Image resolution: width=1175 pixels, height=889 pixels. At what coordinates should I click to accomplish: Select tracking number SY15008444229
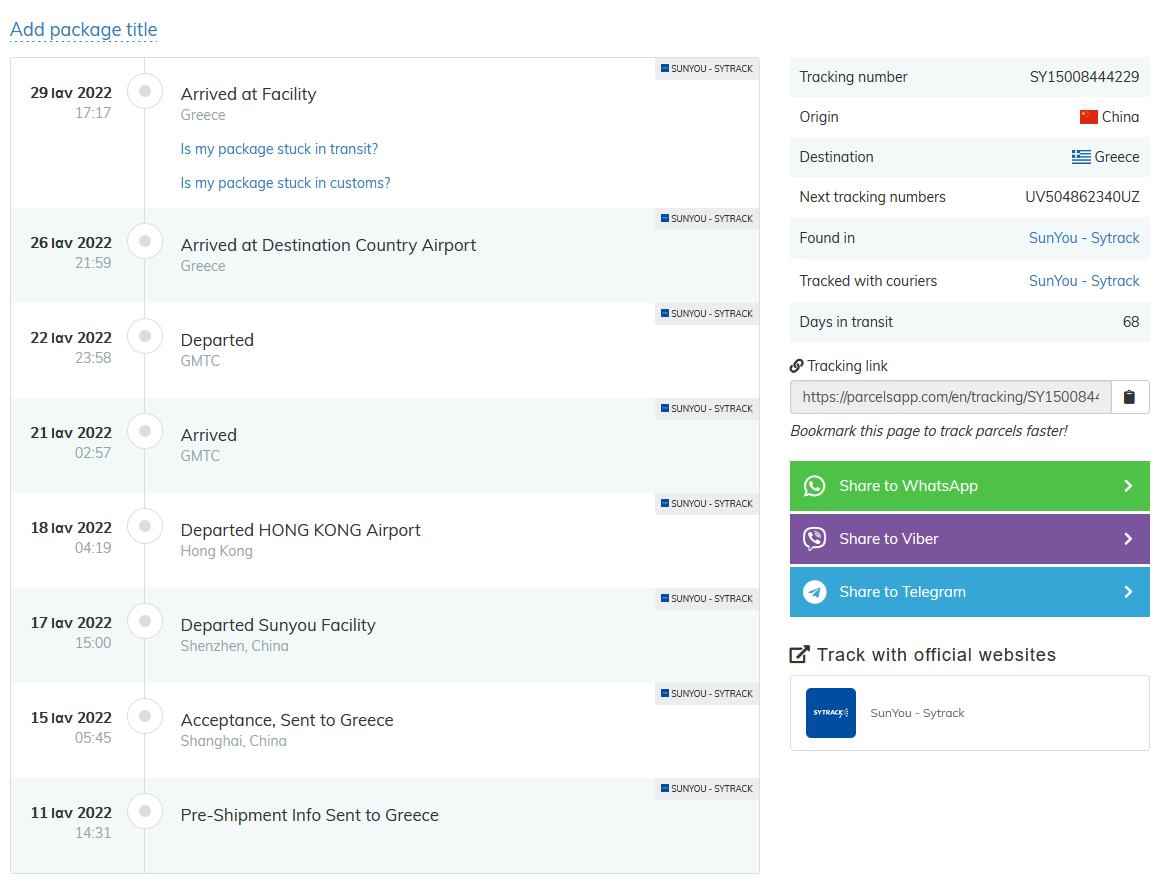point(1084,76)
